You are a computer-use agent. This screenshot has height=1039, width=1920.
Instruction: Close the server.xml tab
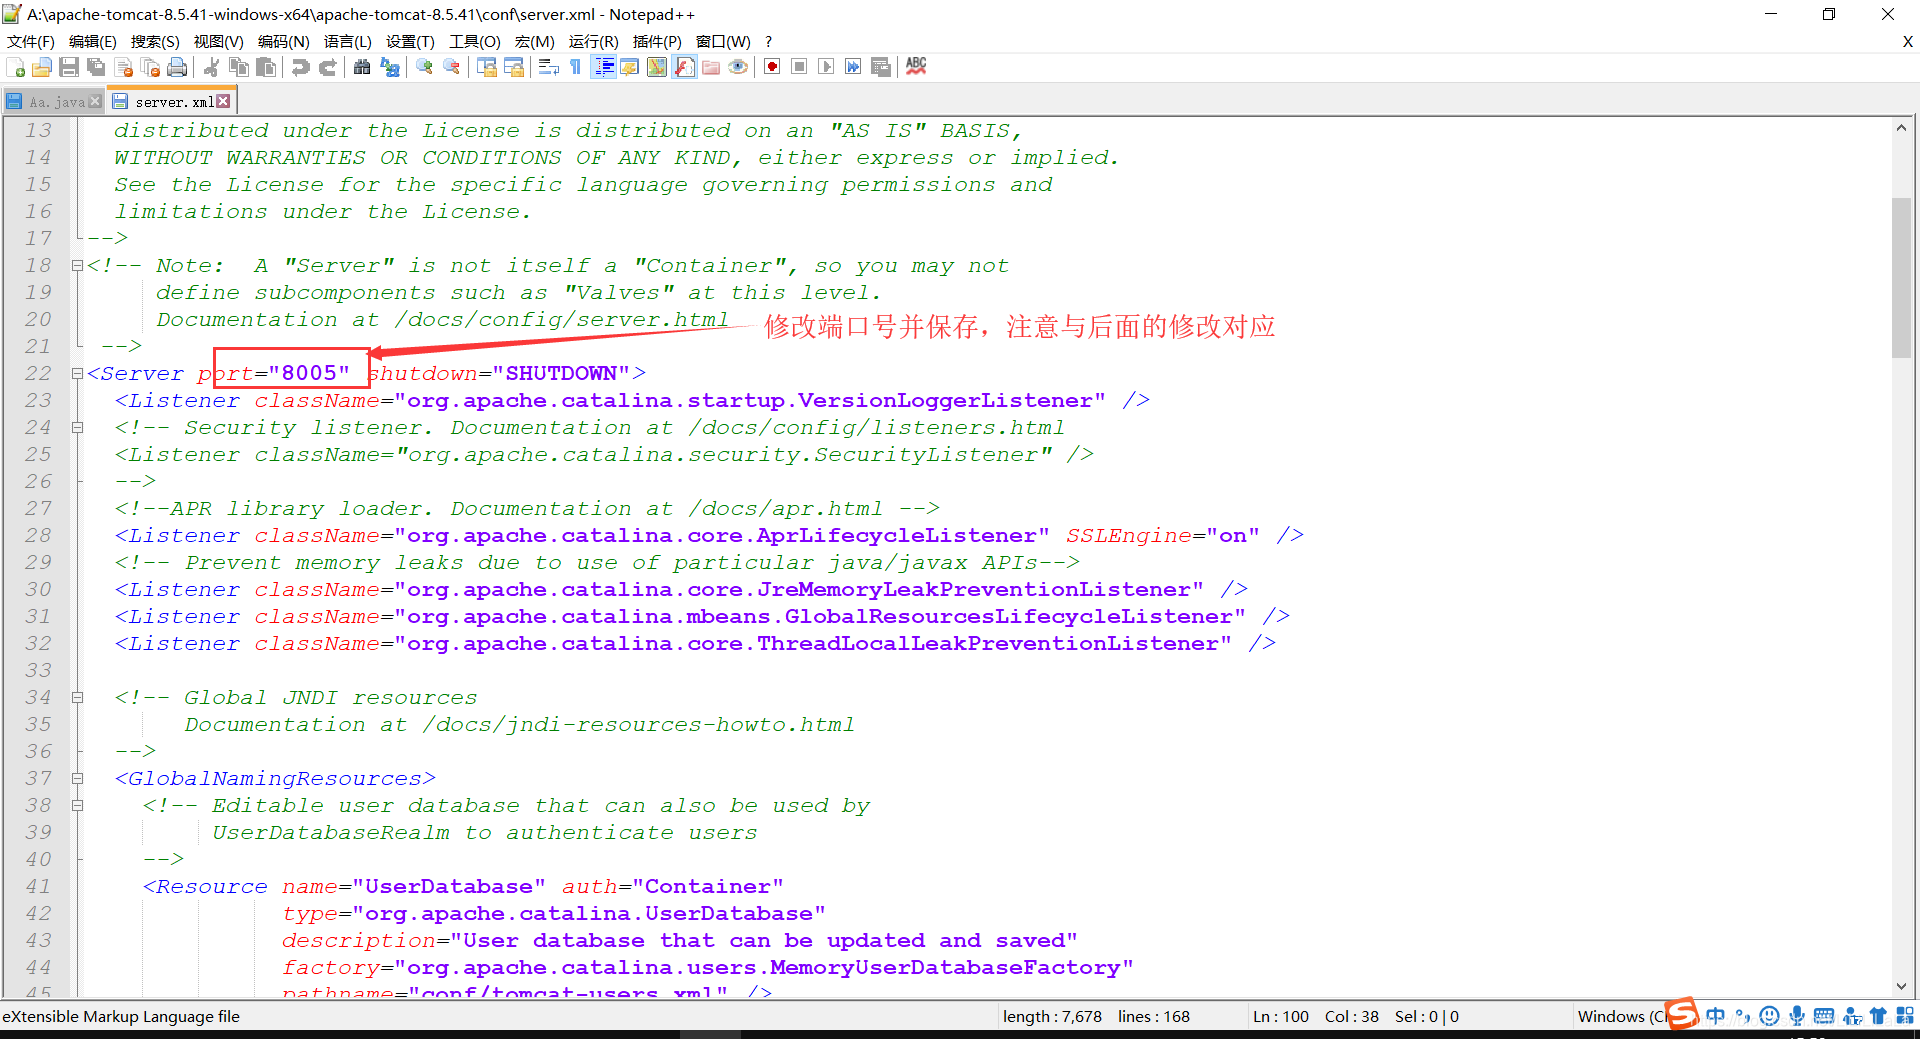point(223,101)
